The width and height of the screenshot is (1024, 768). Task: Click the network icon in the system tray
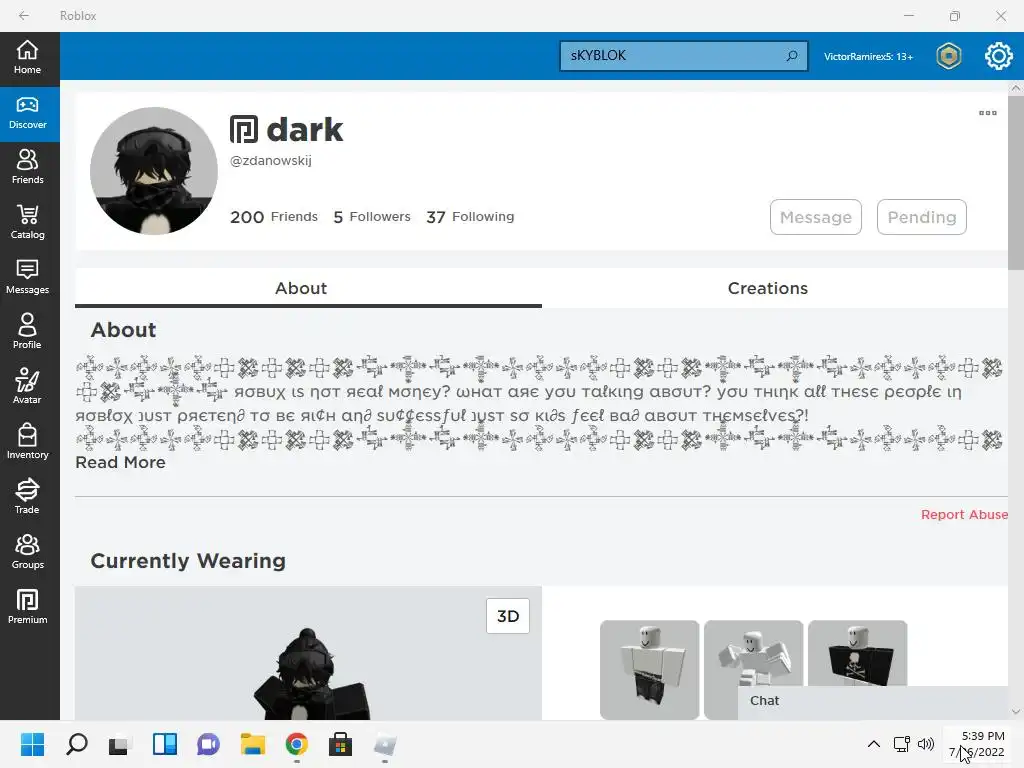click(902, 744)
